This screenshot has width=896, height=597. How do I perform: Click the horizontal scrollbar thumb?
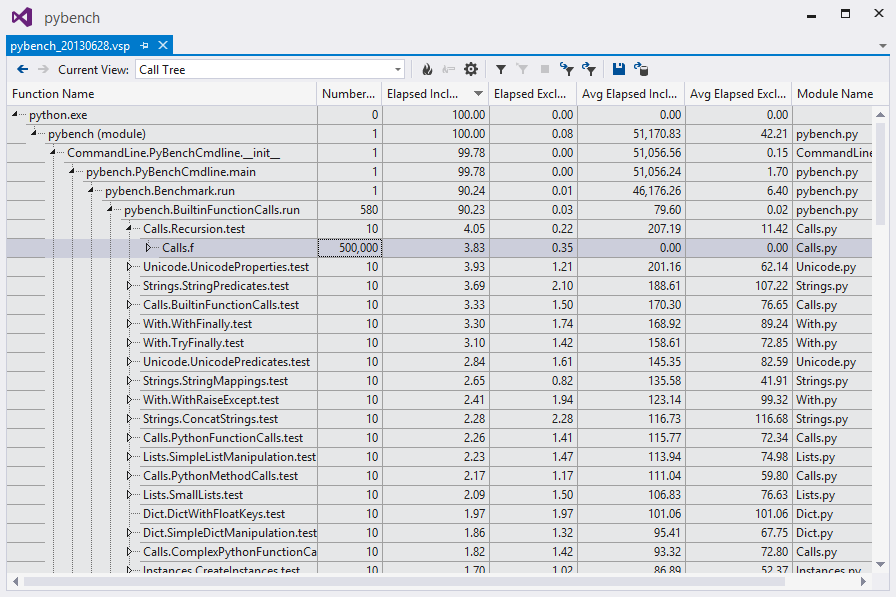(x=404, y=582)
